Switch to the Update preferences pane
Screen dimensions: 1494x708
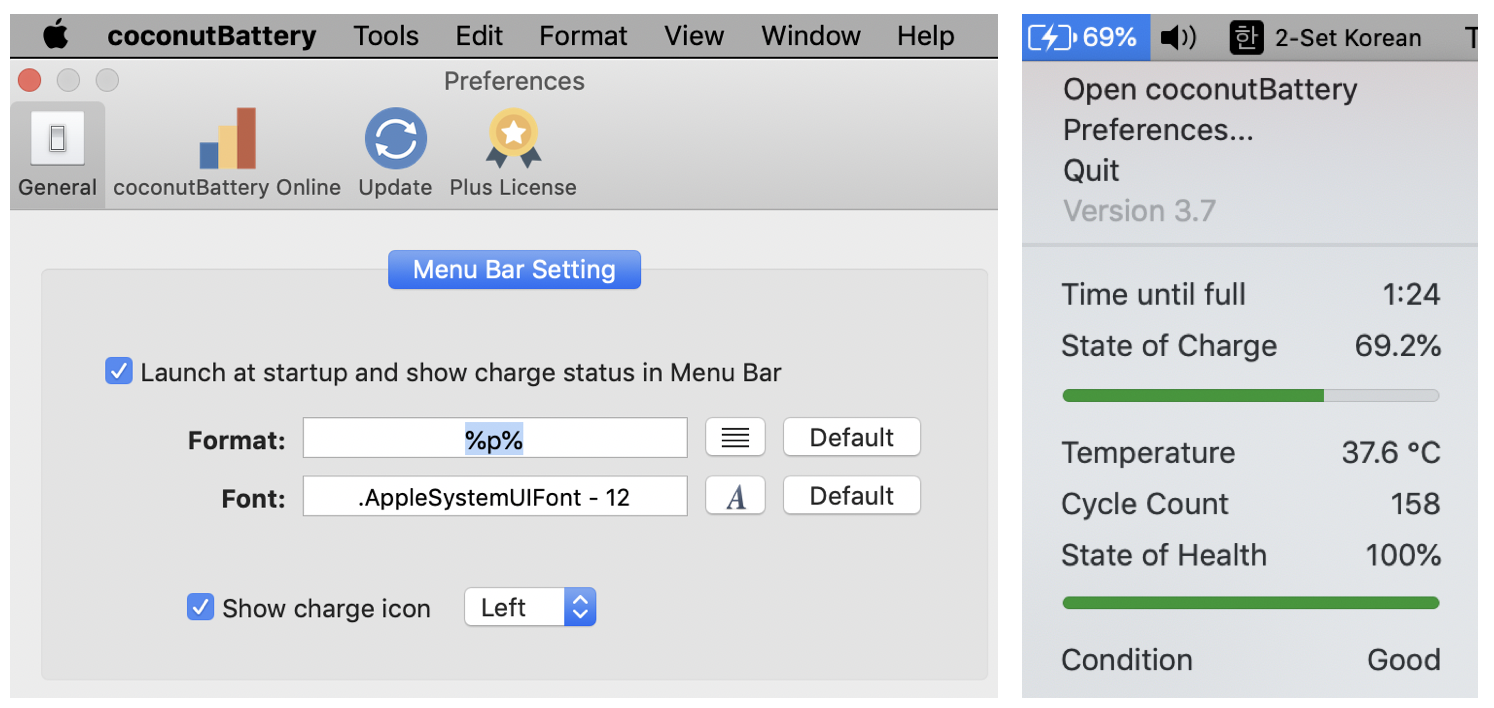coord(395,139)
